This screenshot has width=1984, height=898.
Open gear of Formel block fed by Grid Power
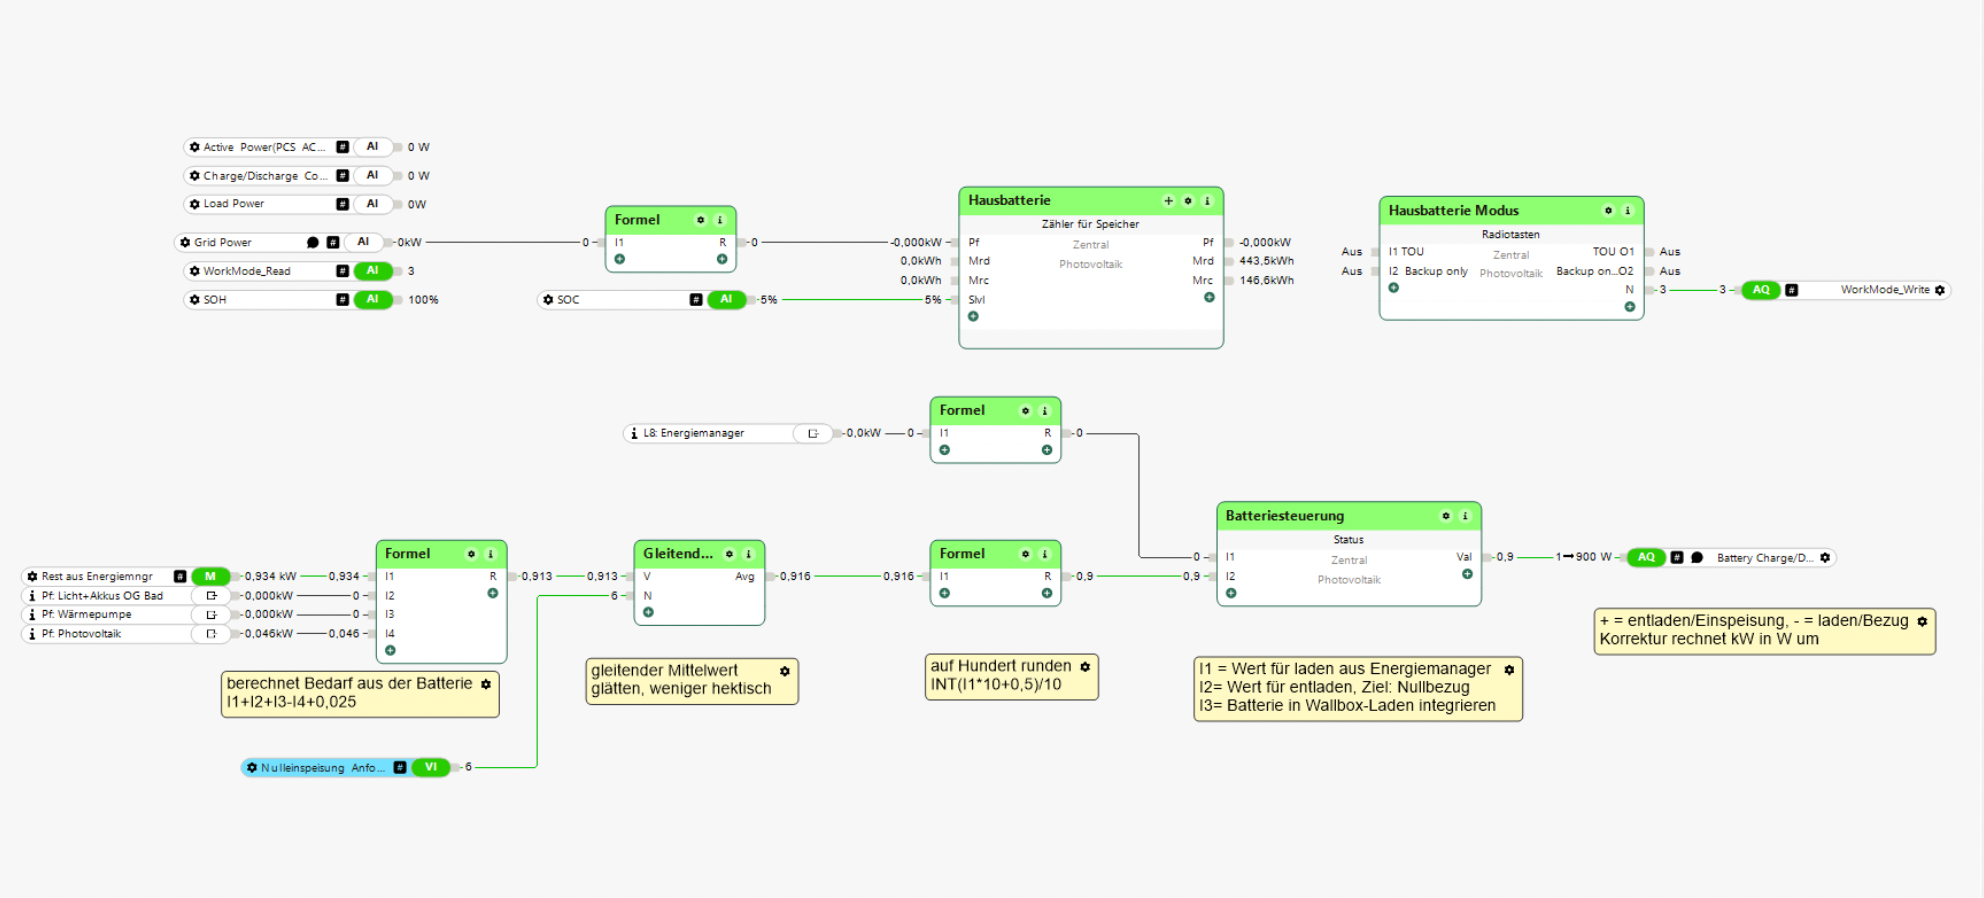(x=700, y=220)
